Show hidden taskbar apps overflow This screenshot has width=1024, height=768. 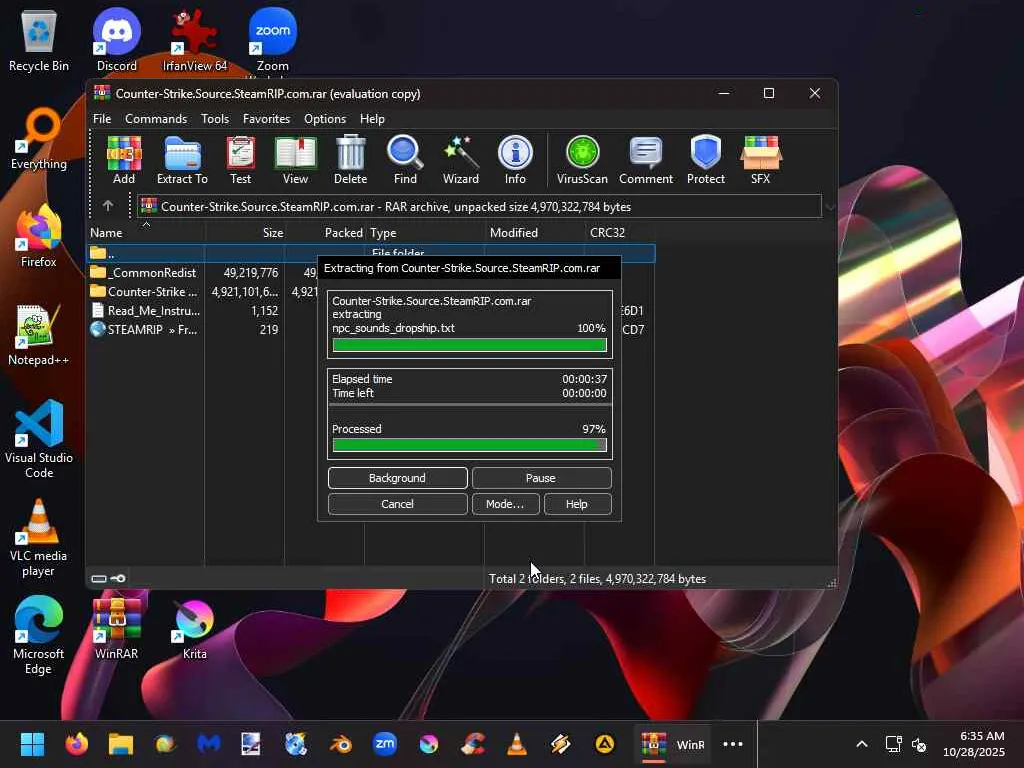tap(733, 744)
